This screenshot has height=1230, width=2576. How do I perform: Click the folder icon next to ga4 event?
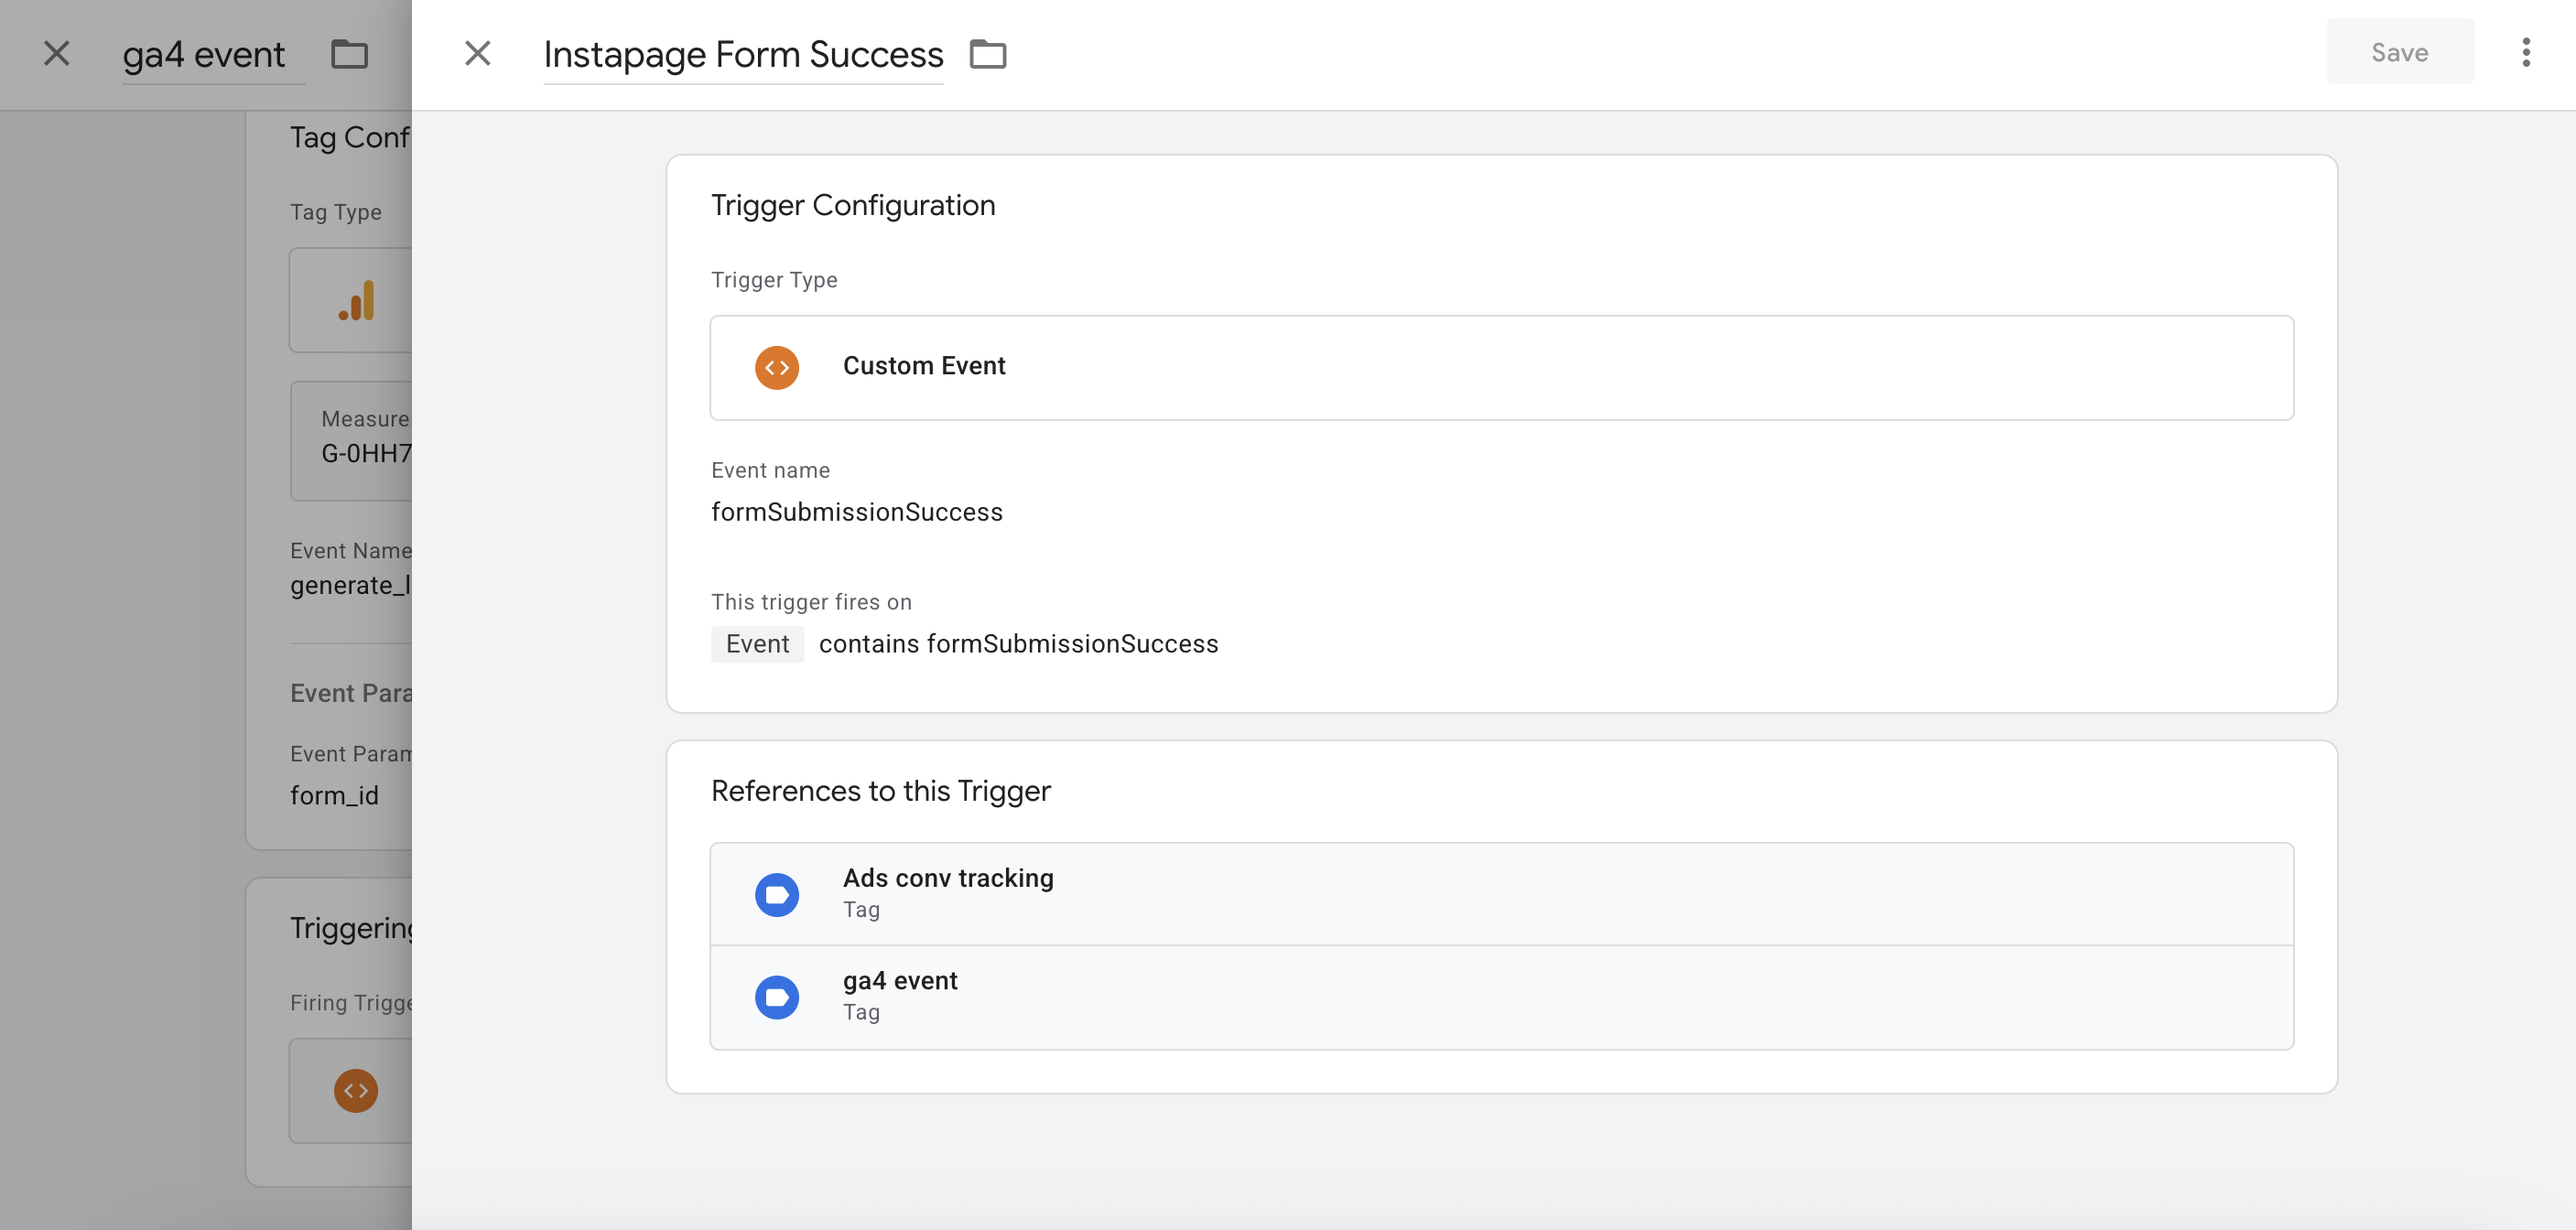tap(349, 53)
